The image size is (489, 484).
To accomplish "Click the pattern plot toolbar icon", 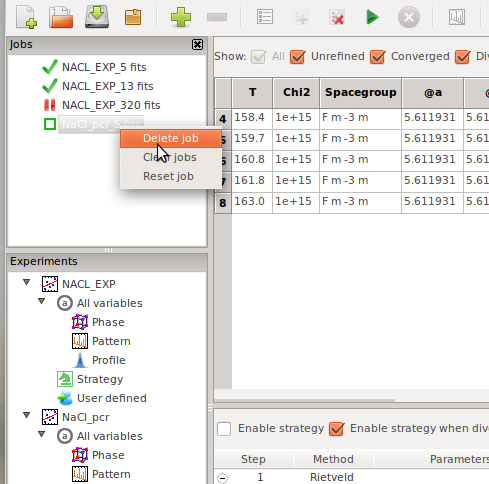I will coord(457,17).
